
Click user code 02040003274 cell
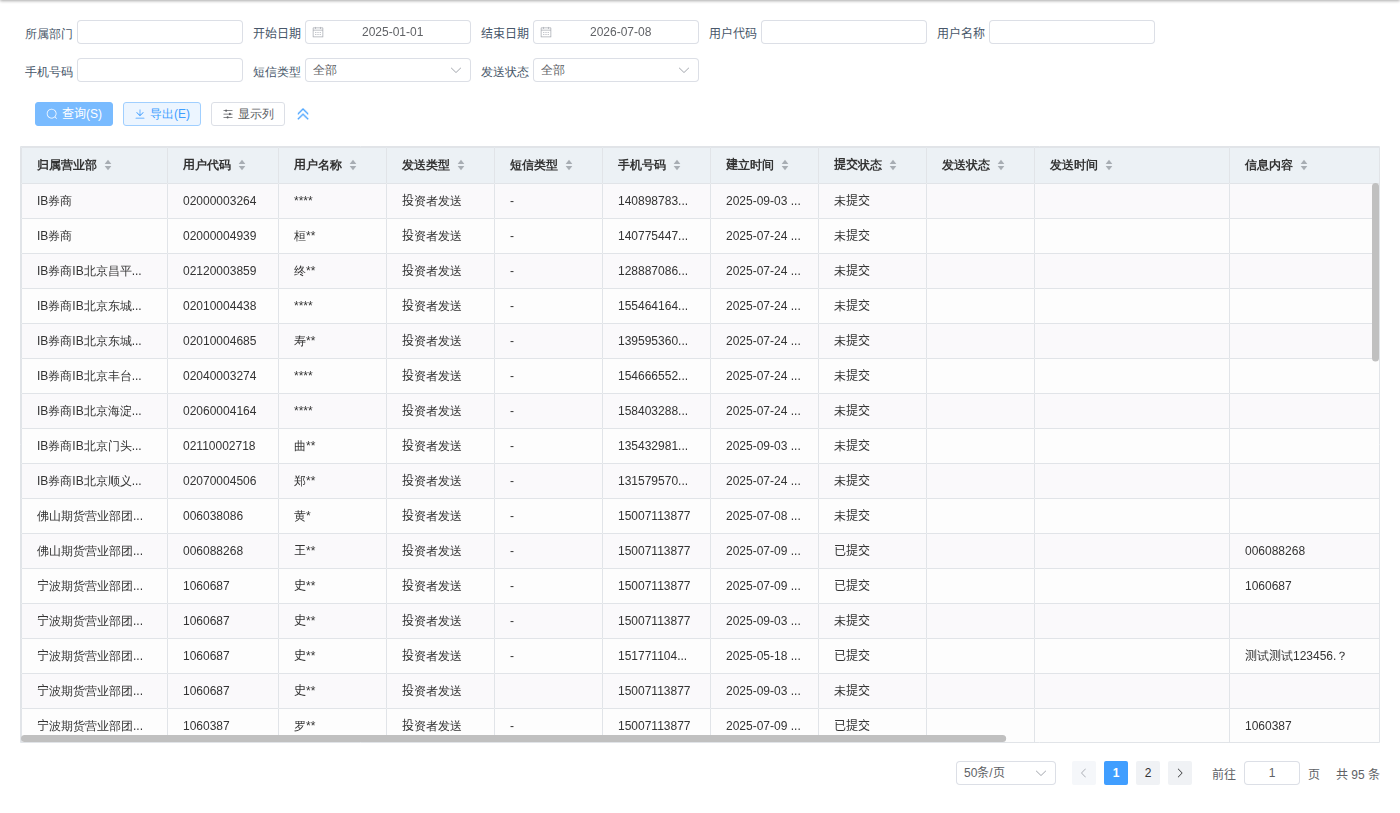(223, 376)
